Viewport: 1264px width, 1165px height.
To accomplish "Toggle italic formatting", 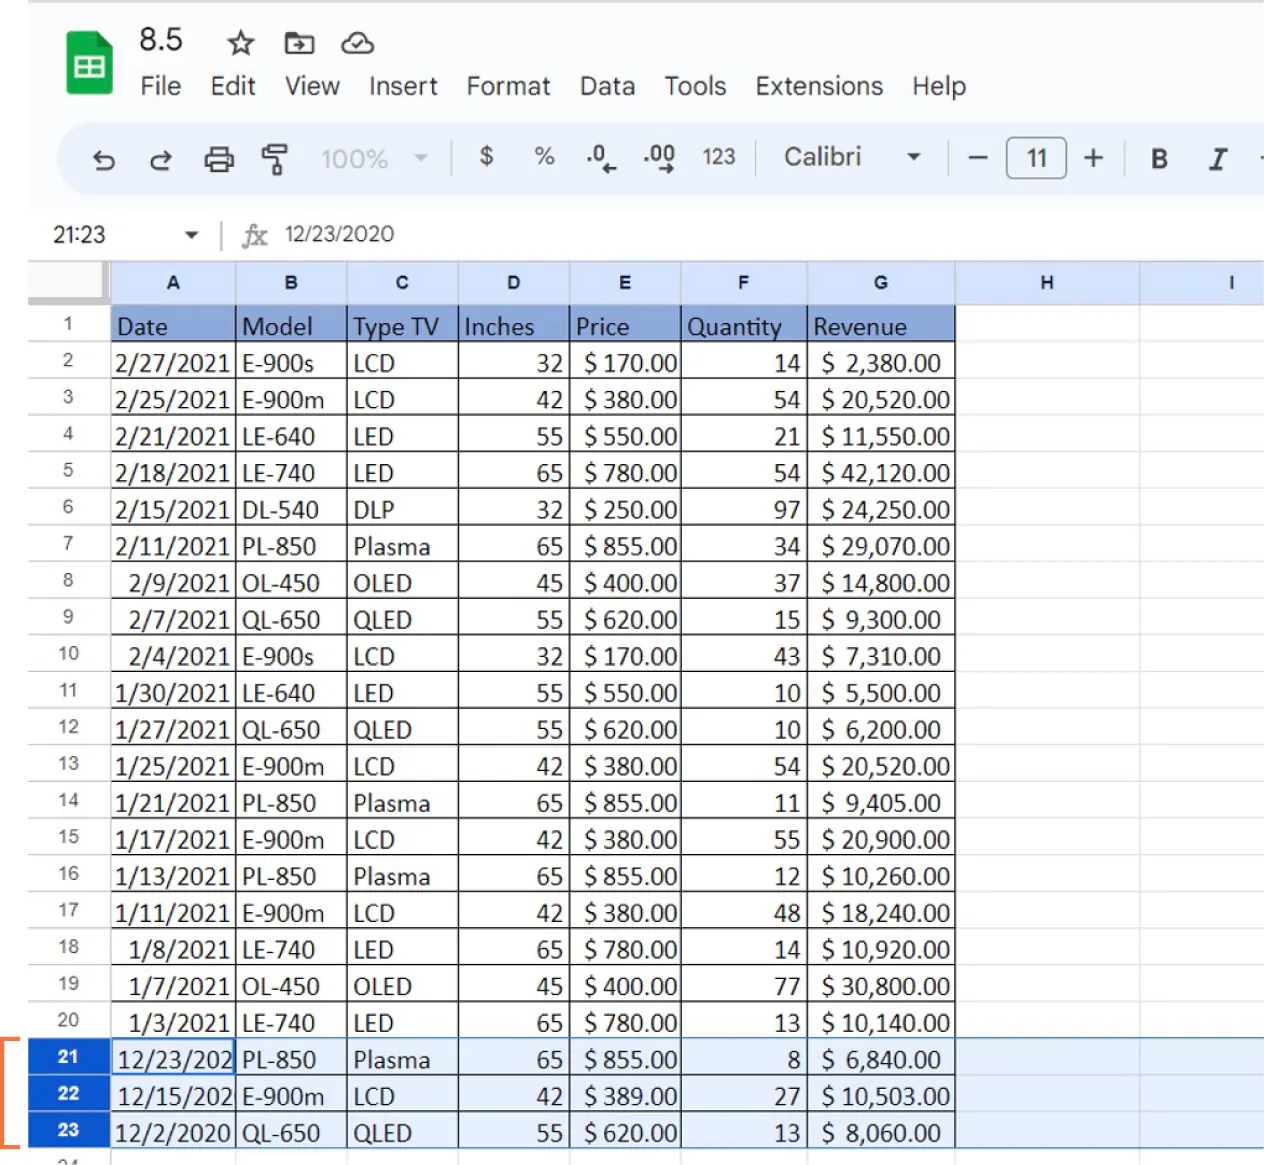I will coord(1217,157).
